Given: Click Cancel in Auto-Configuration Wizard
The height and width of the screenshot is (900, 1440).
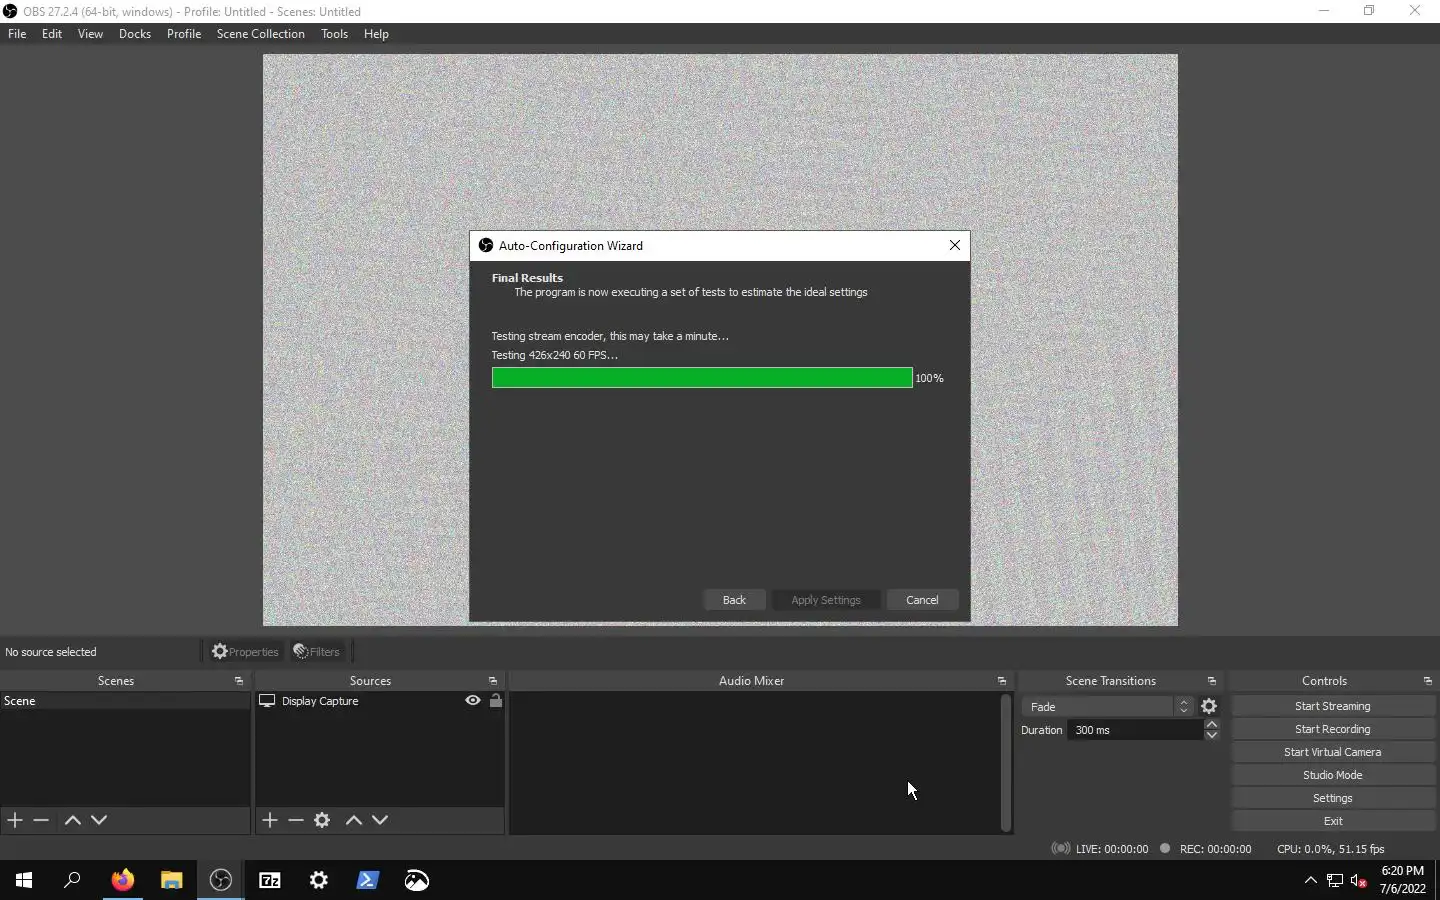Looking at the screenshot, I should pyautogui.click(x=922, y=600).
